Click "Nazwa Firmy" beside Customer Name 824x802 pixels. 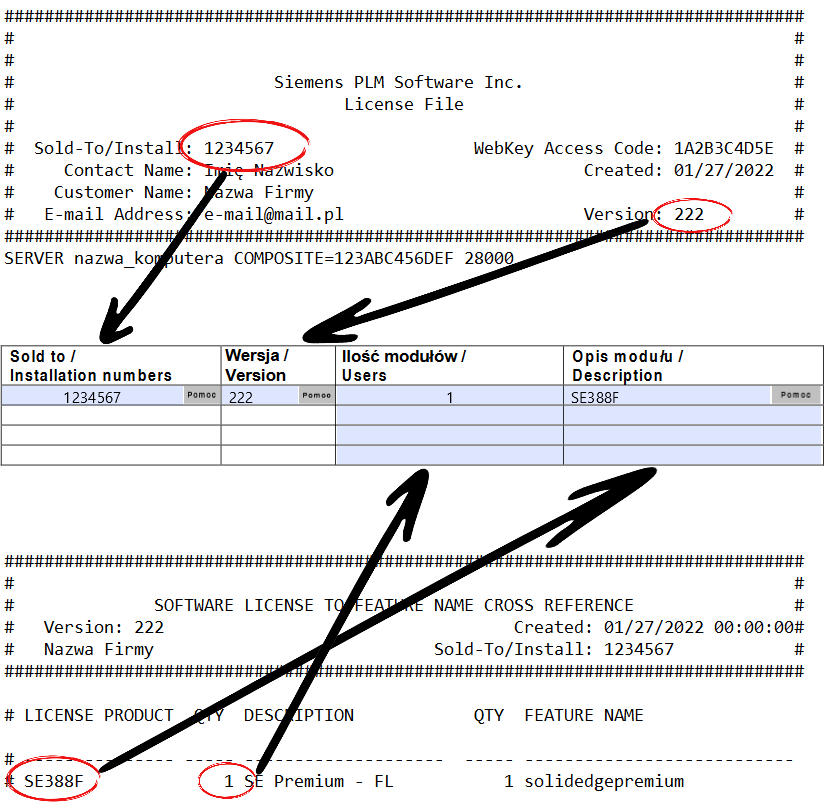pyautogui.click(x=259, y=193)
